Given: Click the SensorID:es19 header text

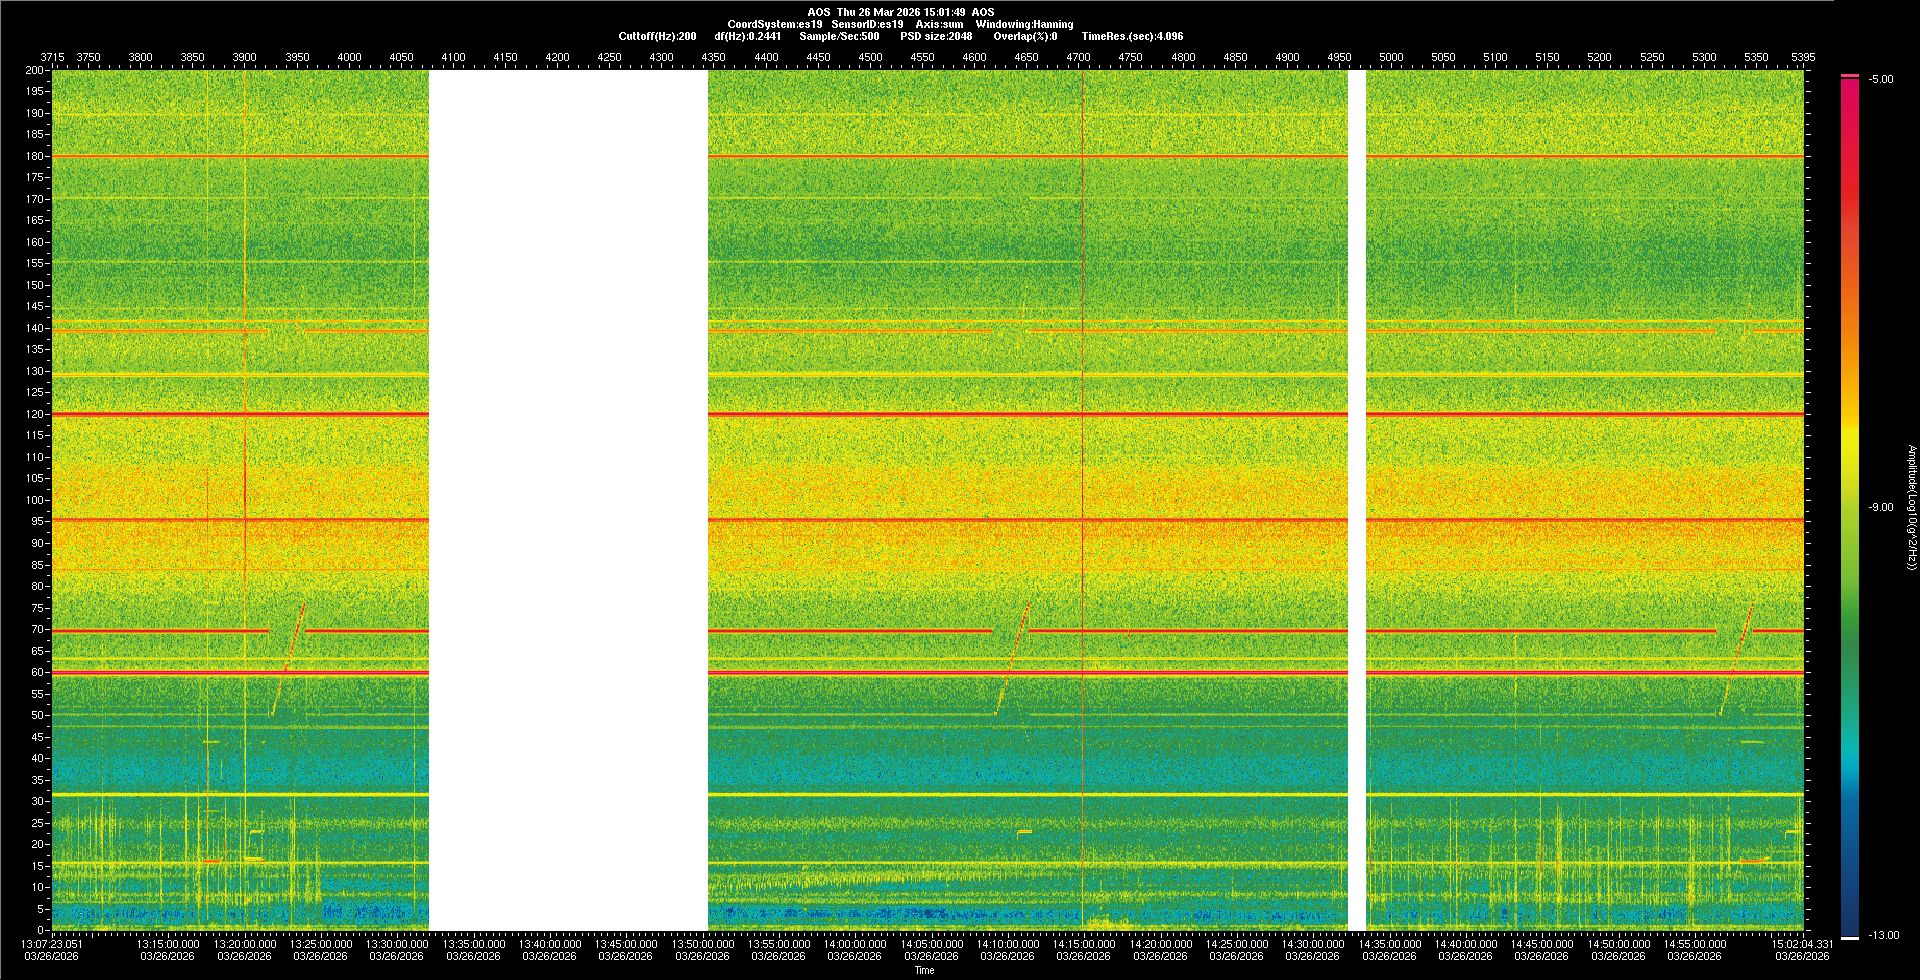Looking at the screenshot, I should [x=867, y=24].
